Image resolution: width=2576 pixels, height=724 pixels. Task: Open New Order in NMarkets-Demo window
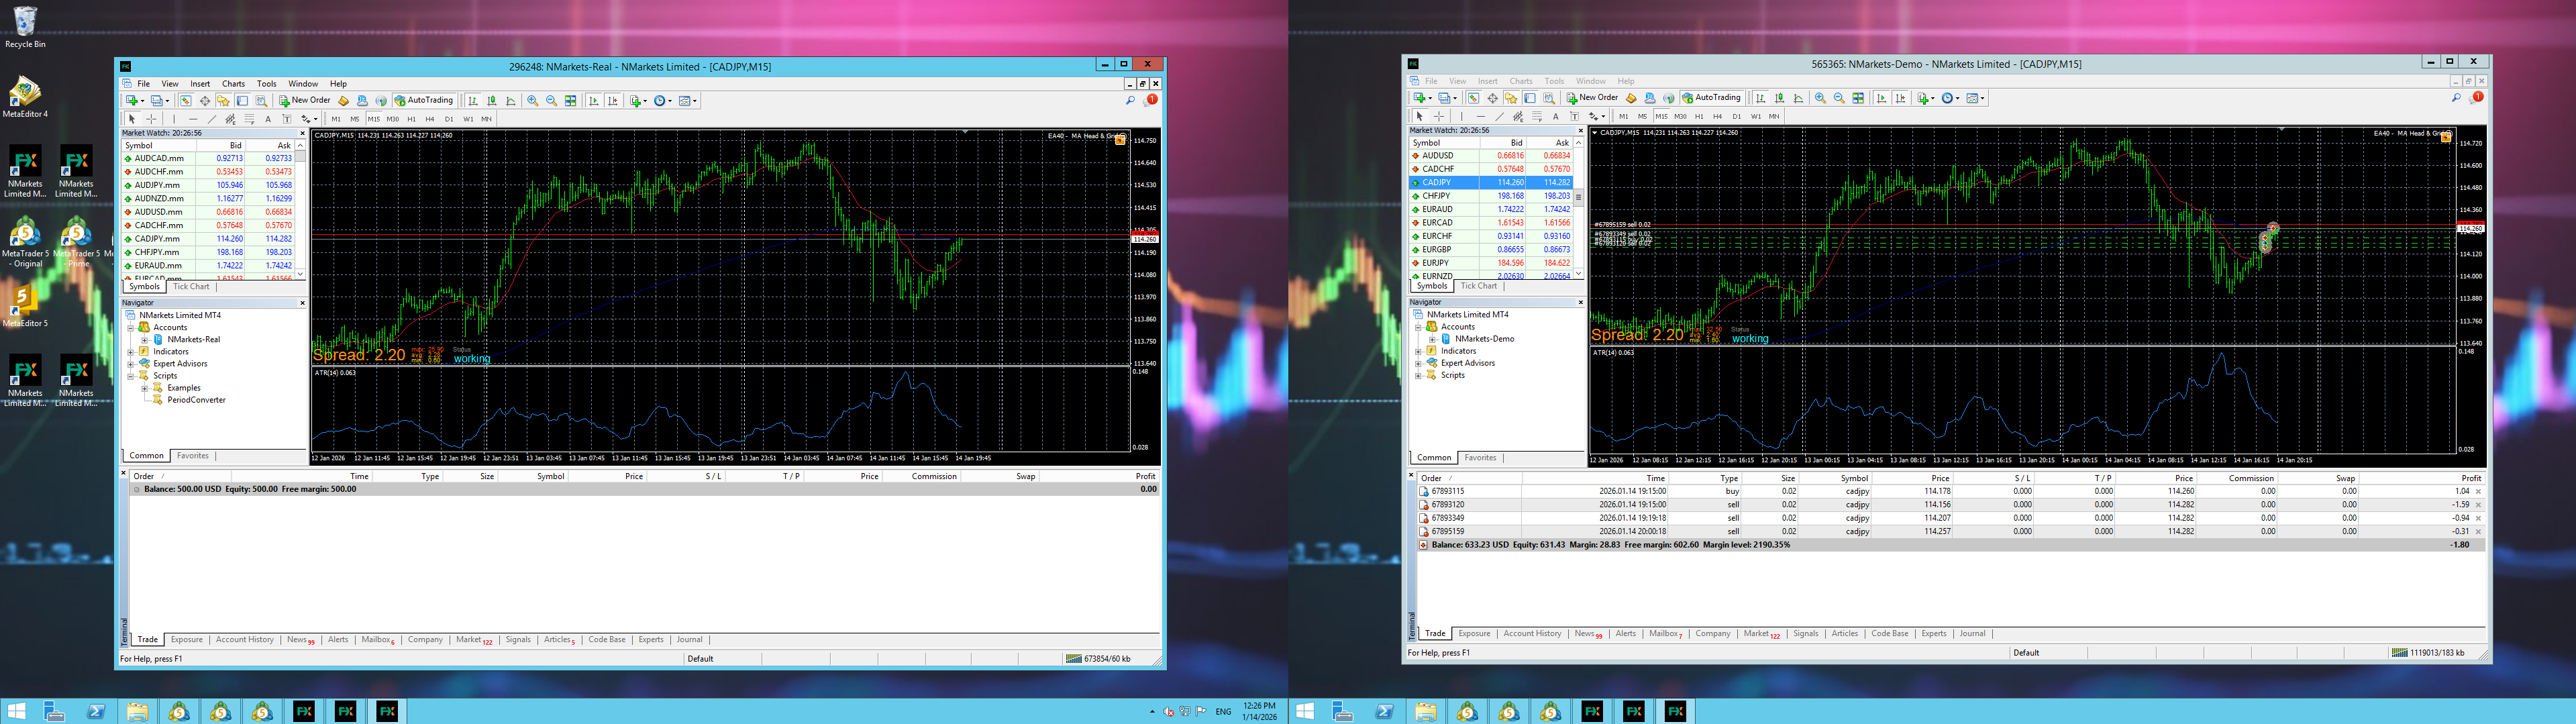pyautogui.click(x=1593, y=98)
